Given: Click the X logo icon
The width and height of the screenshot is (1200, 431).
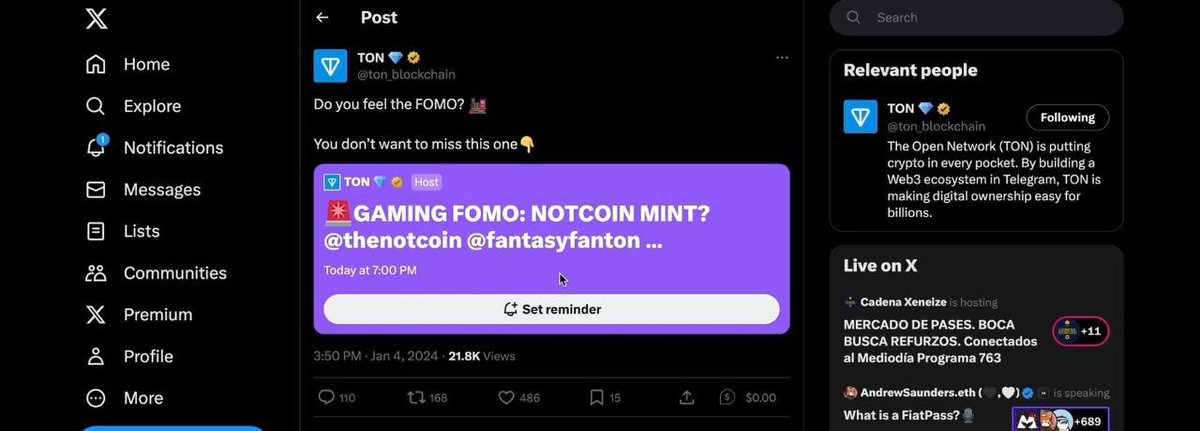Looking at the screenshot, I should pos(96,18).
